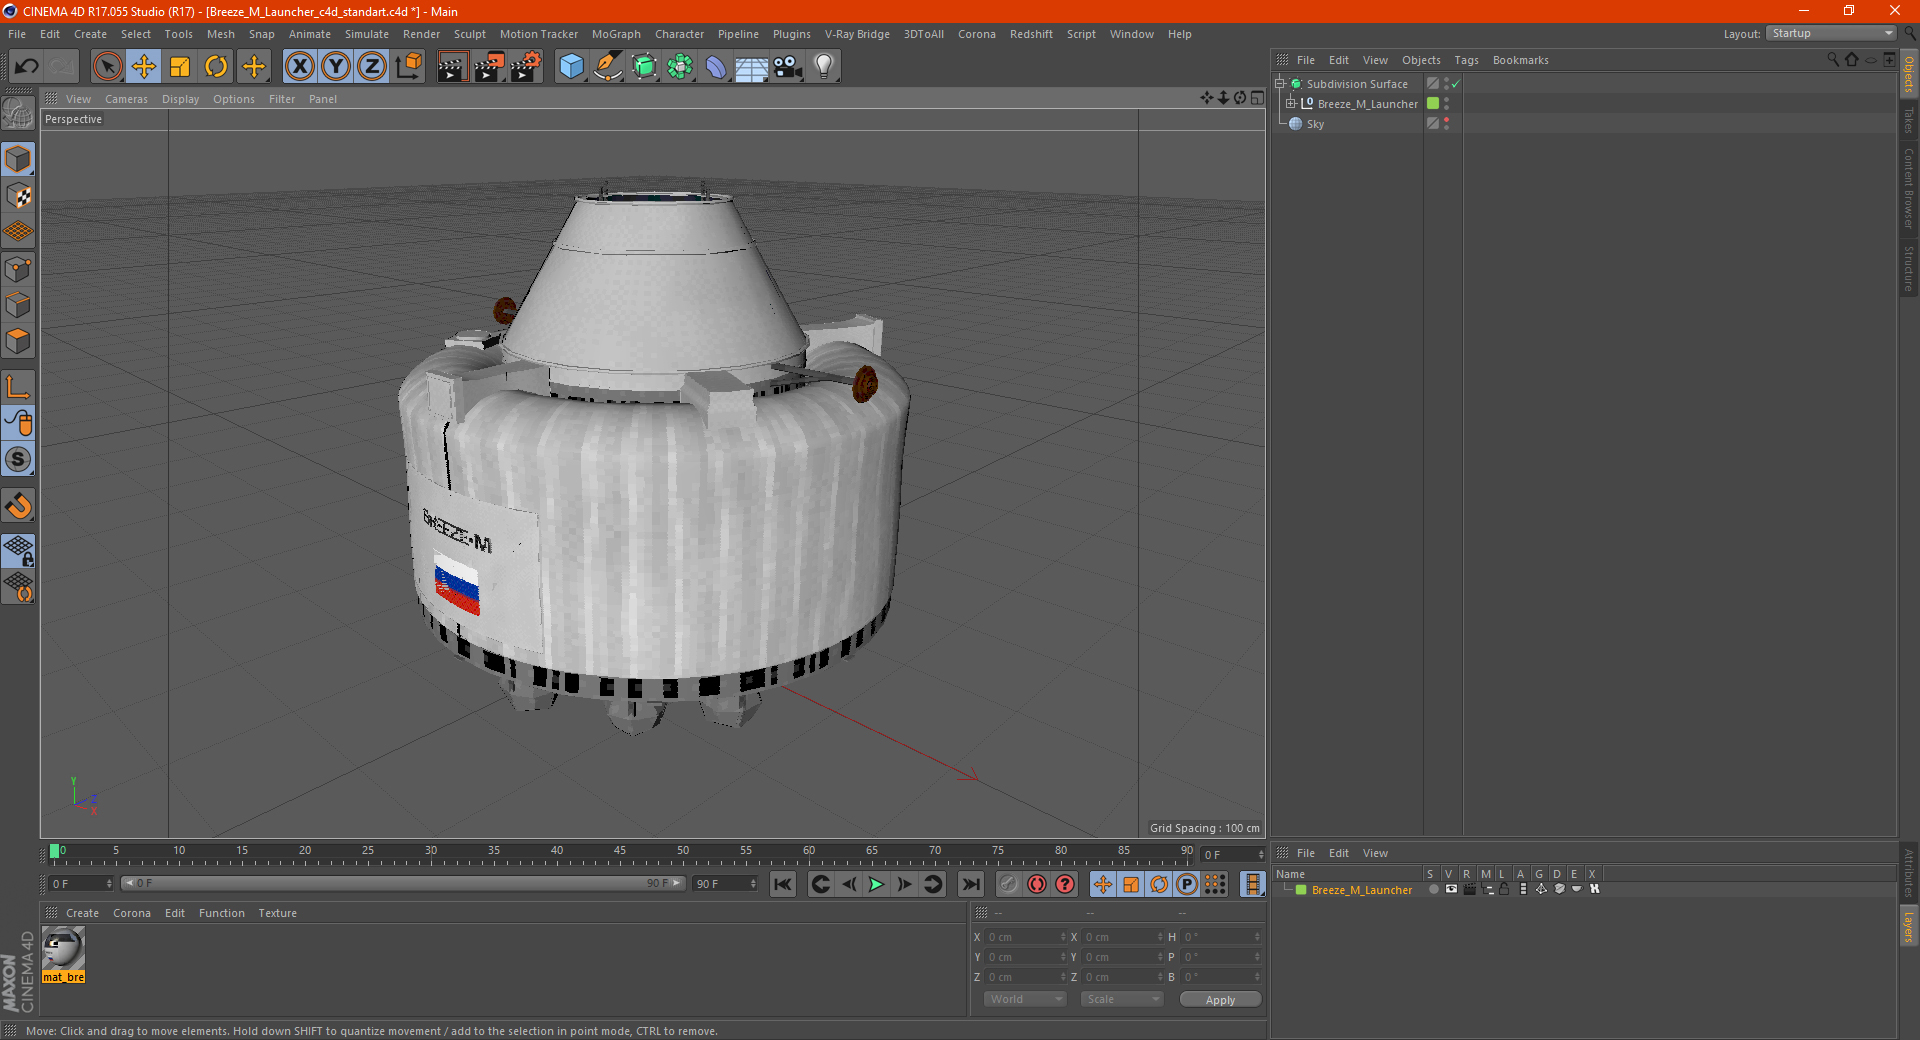
Task: Toggle Sky object visibility dots
Action: 1446,124
